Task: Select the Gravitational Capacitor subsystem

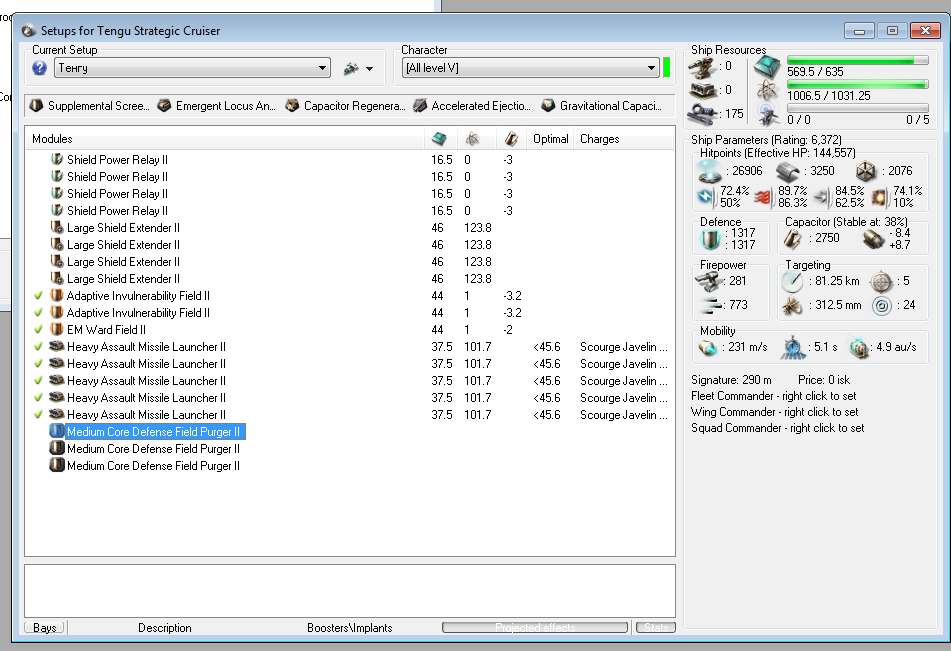Action: coord(602,106)
